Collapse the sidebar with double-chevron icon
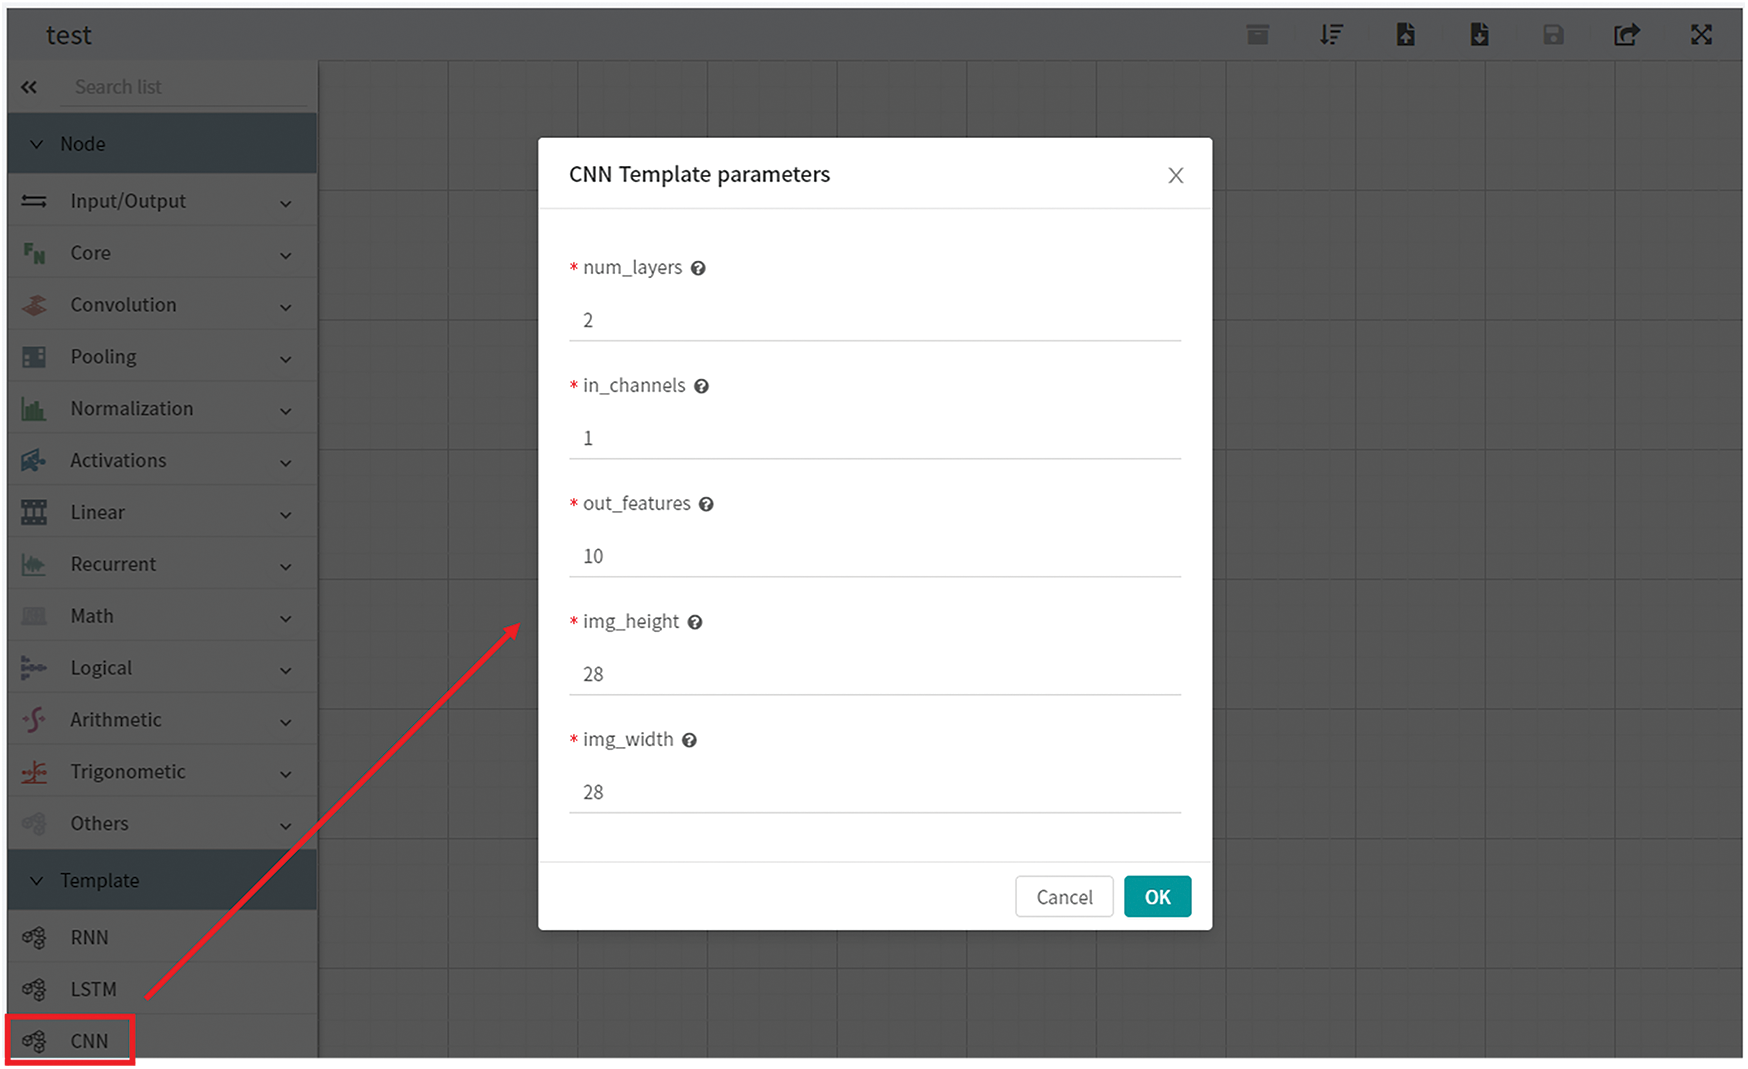 pos(29,87)
